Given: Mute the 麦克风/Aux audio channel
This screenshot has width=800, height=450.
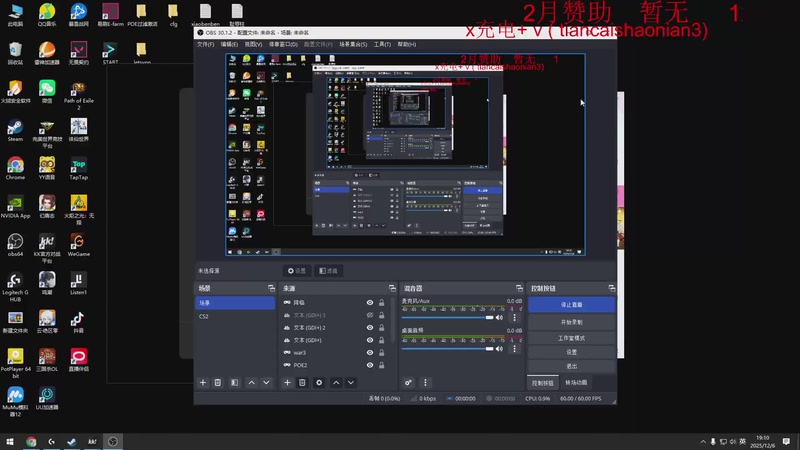Looking at the screenshot, I should pos(499,317).
